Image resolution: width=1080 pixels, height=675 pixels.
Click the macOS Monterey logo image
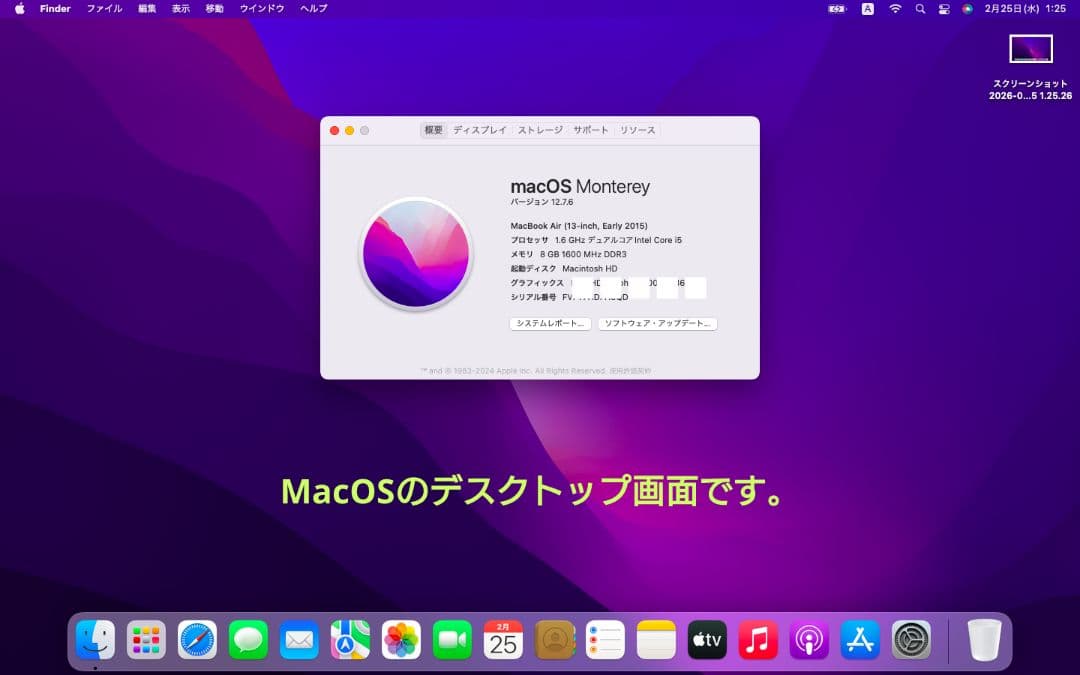[x=416, y=253]
